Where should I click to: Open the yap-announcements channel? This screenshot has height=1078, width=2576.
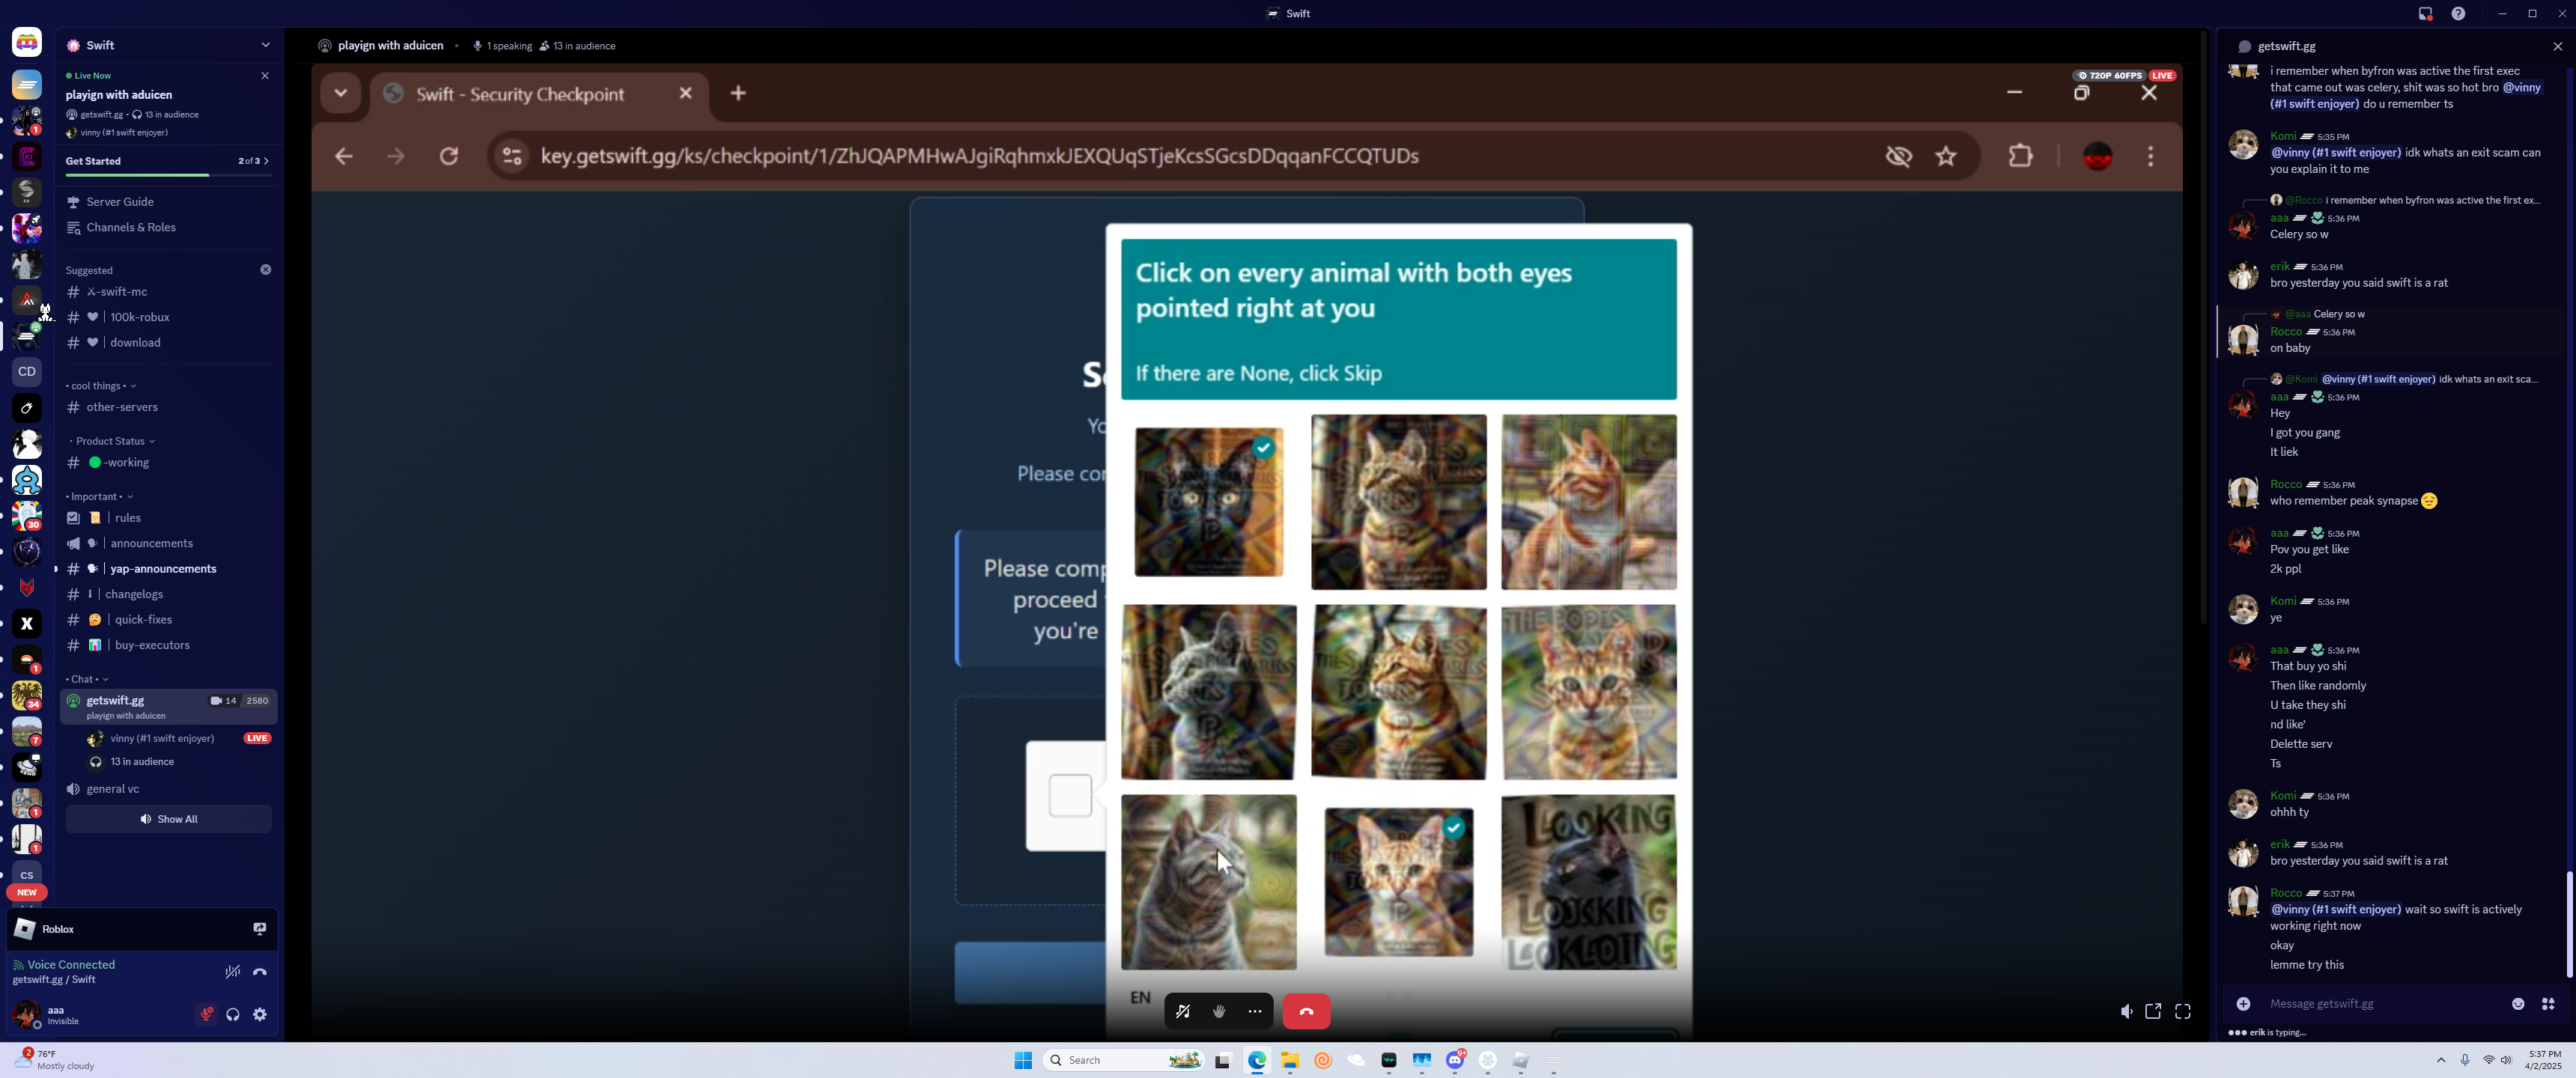pyautogui.click(x=163, y=569)
